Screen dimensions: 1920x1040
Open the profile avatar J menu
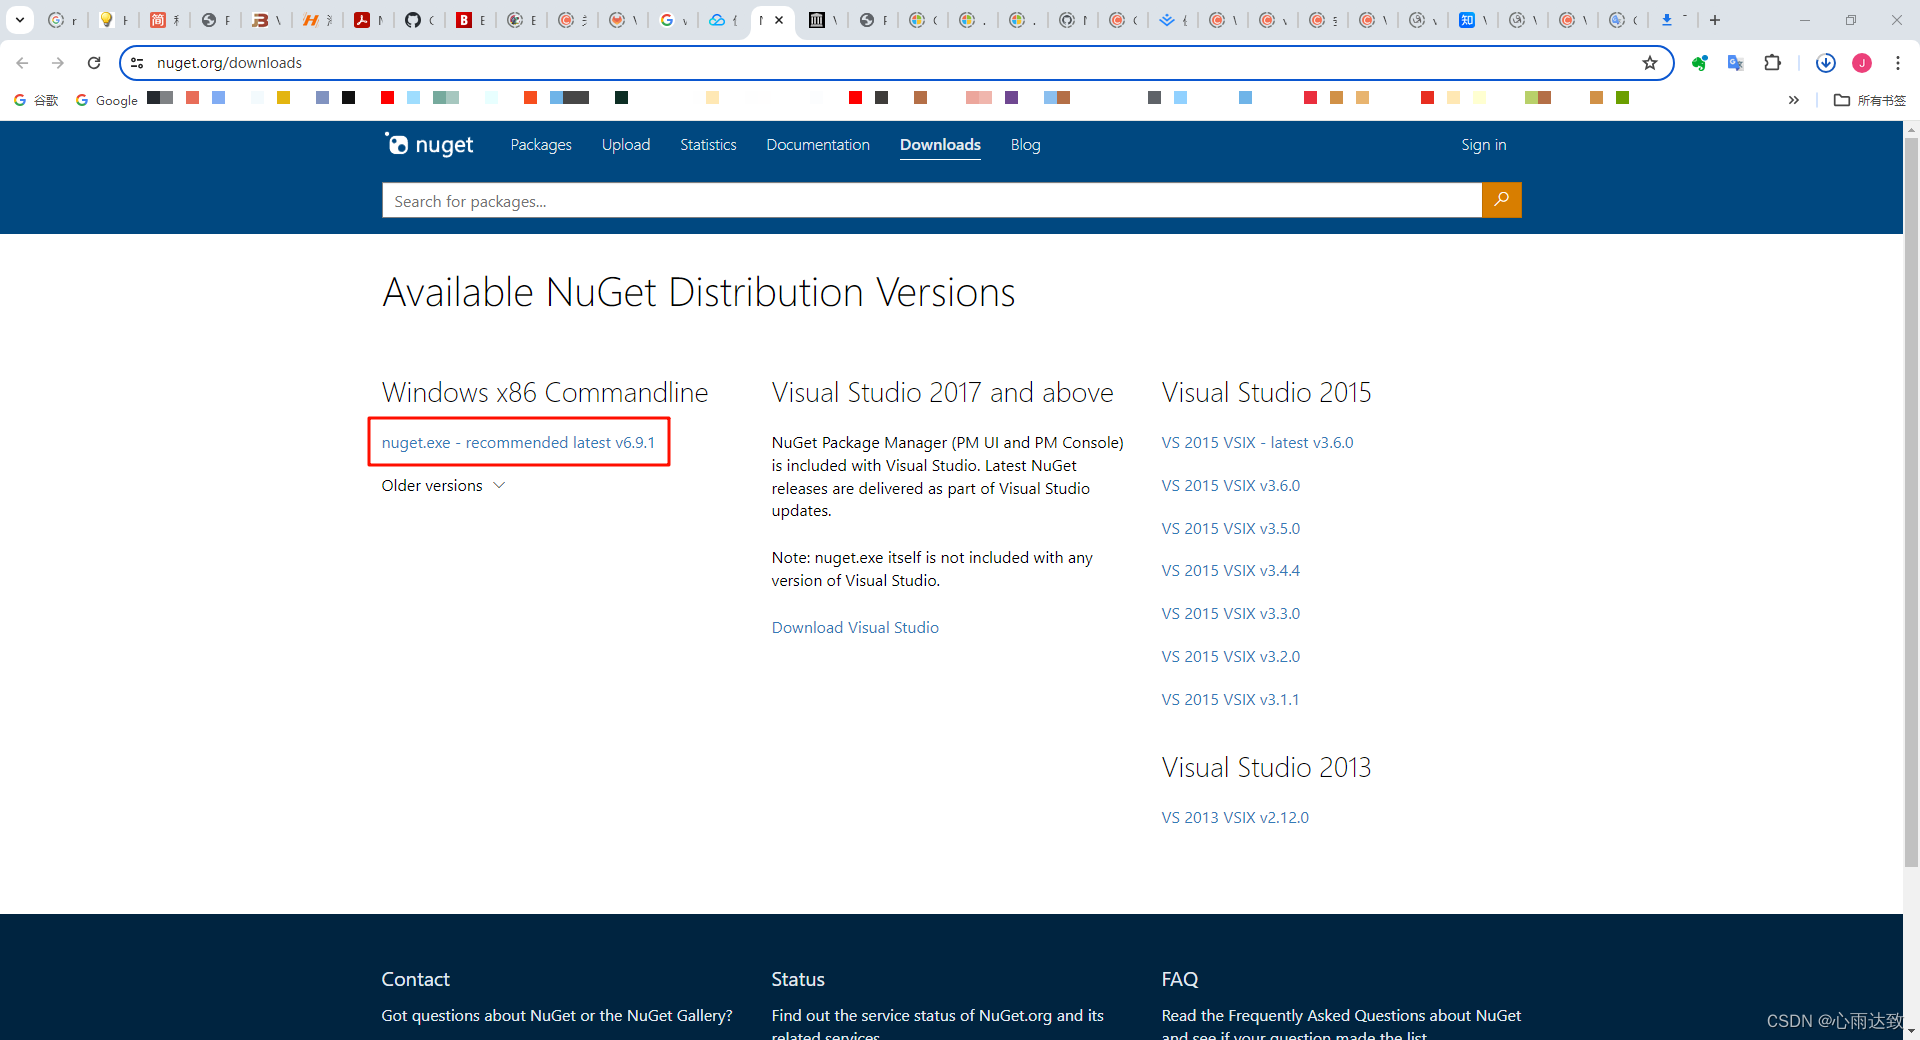(x=1862, y=63)
